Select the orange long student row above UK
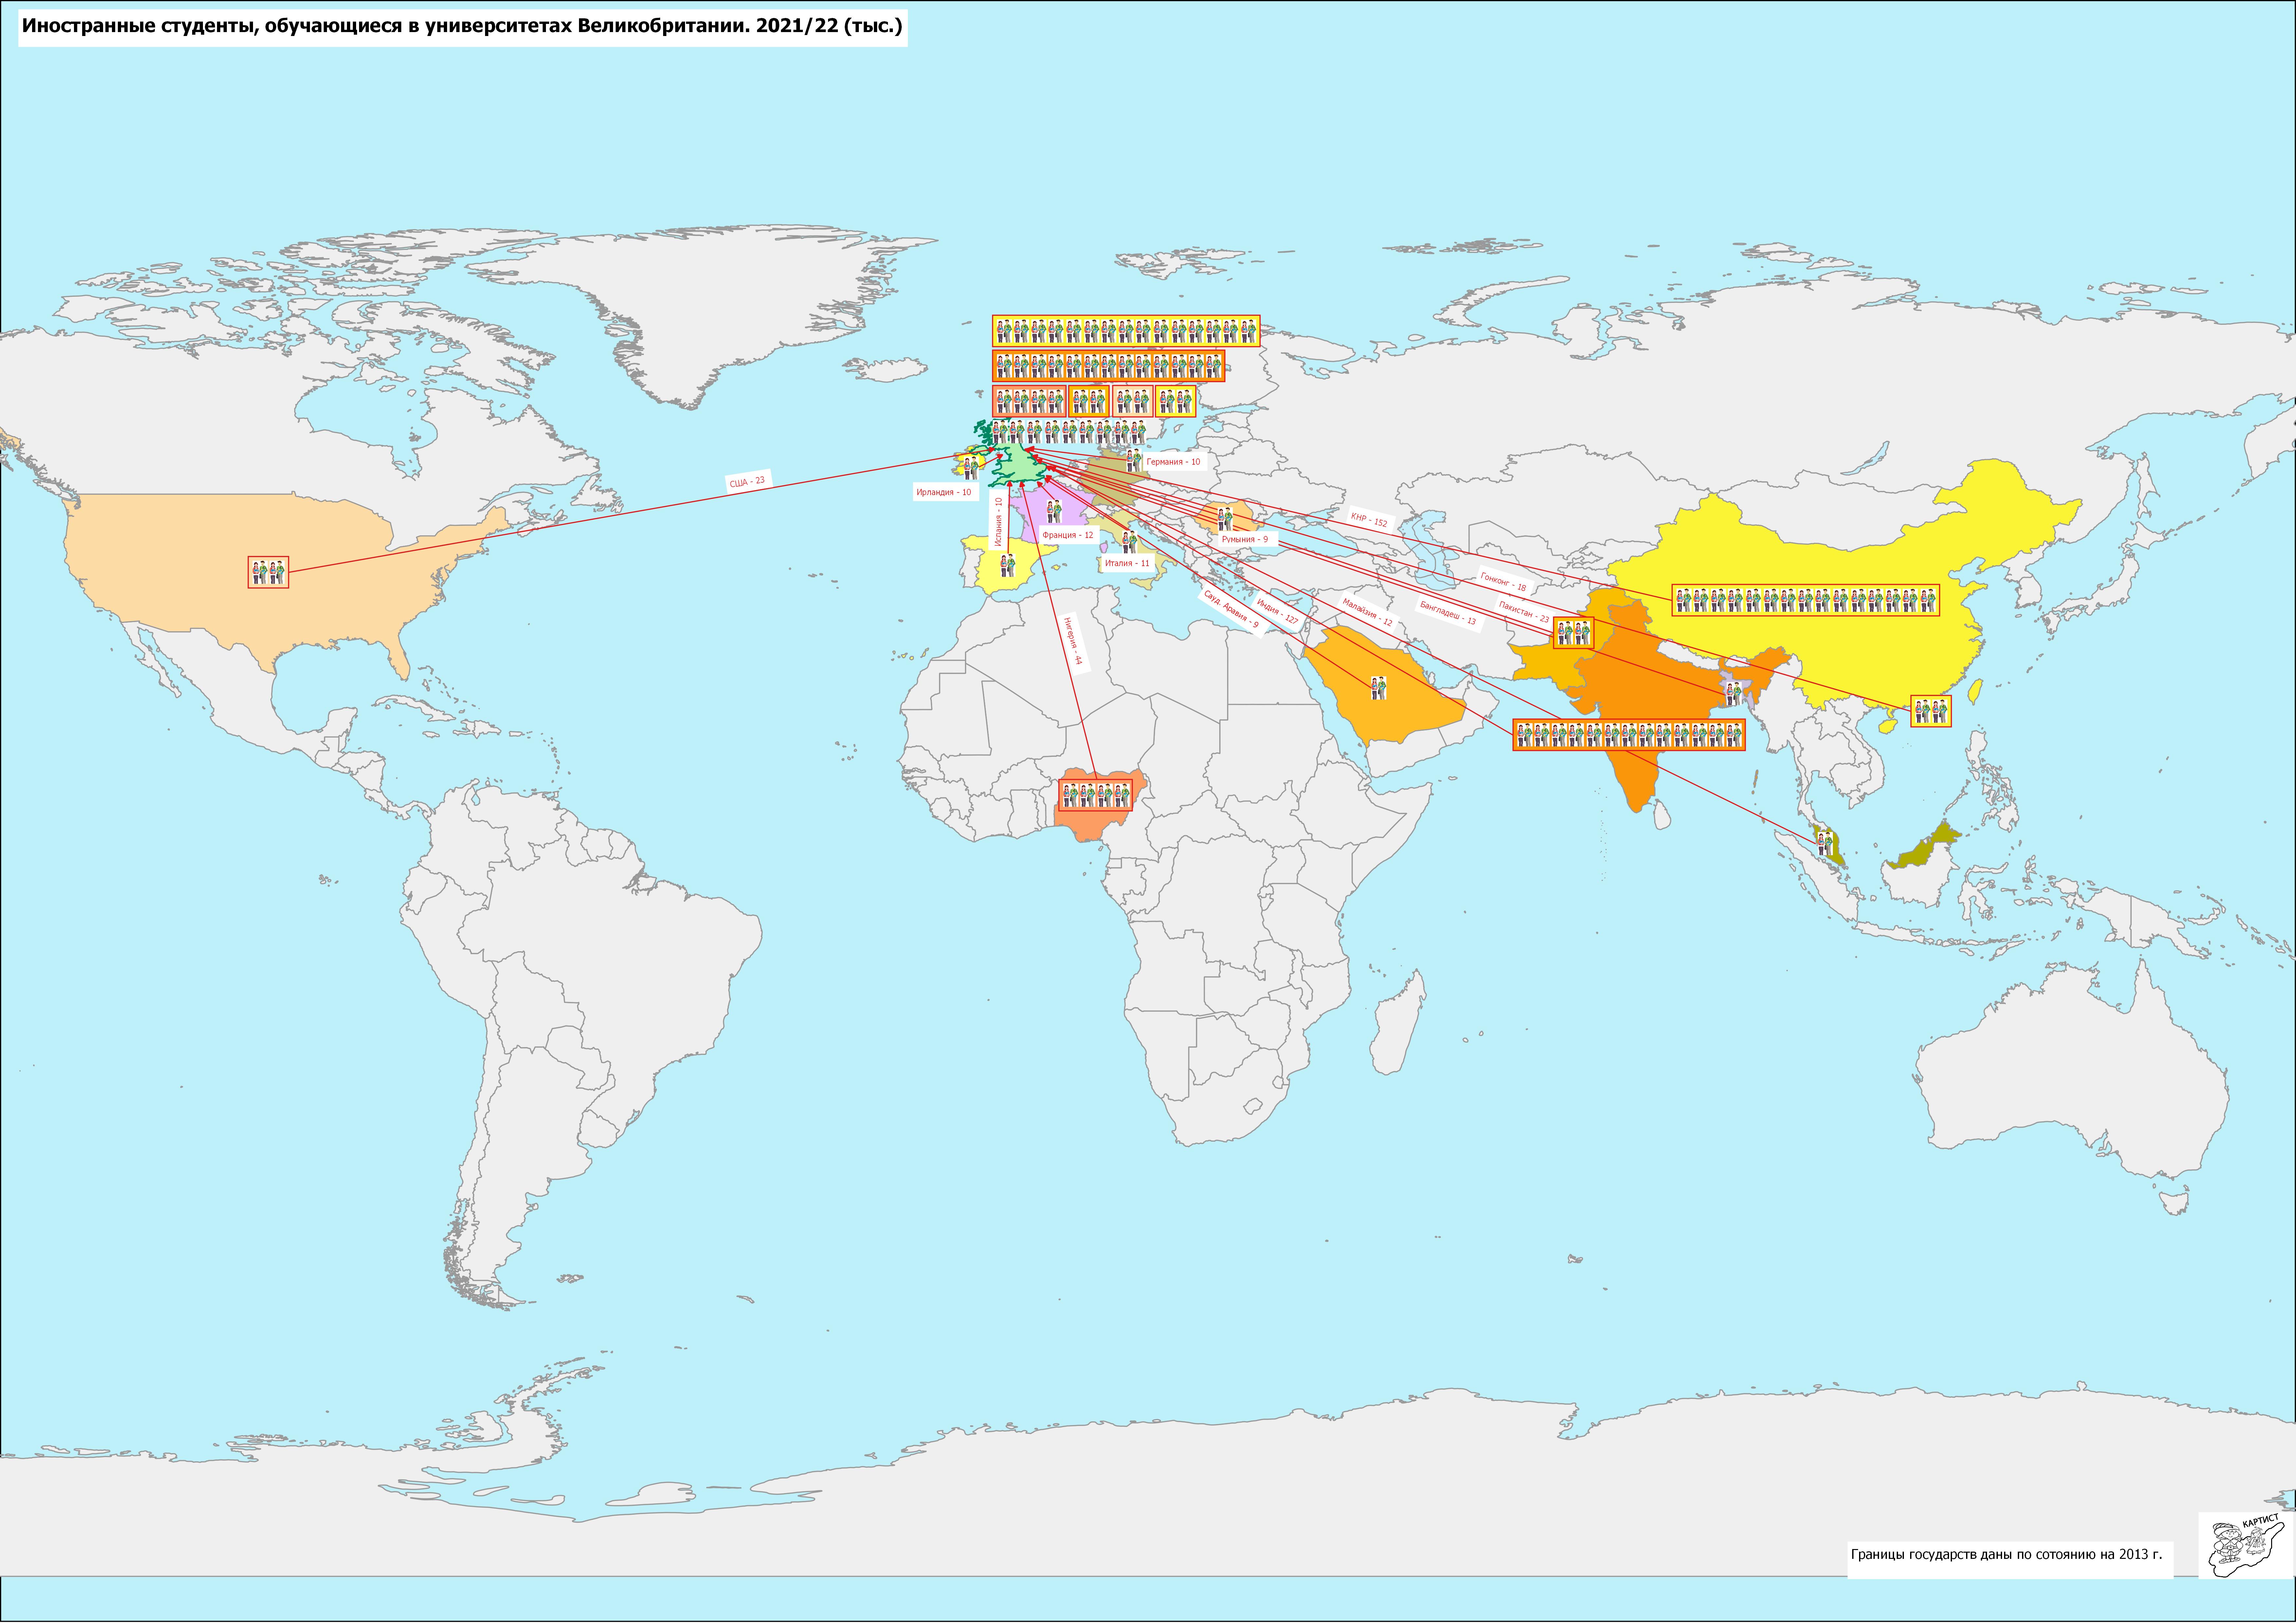2296x1623 pixels. (x=1109, y=366)
